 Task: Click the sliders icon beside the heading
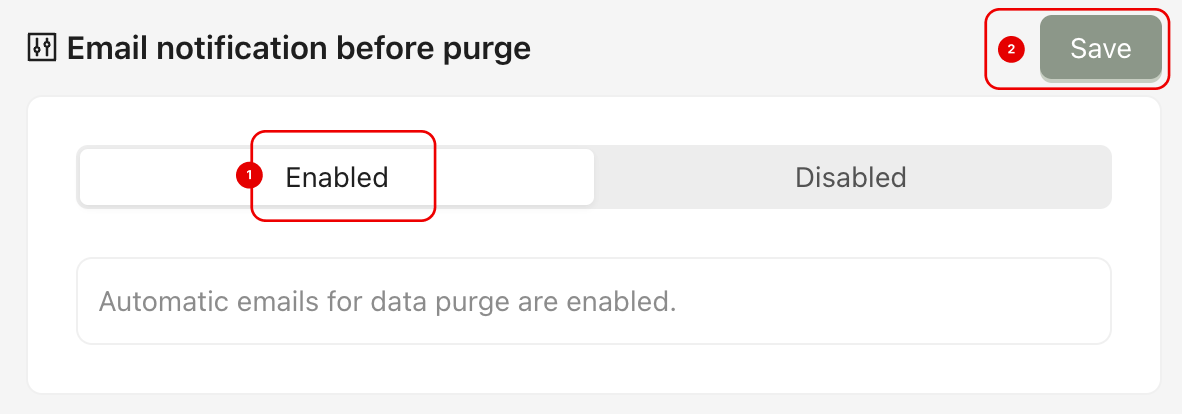[42, 47]
